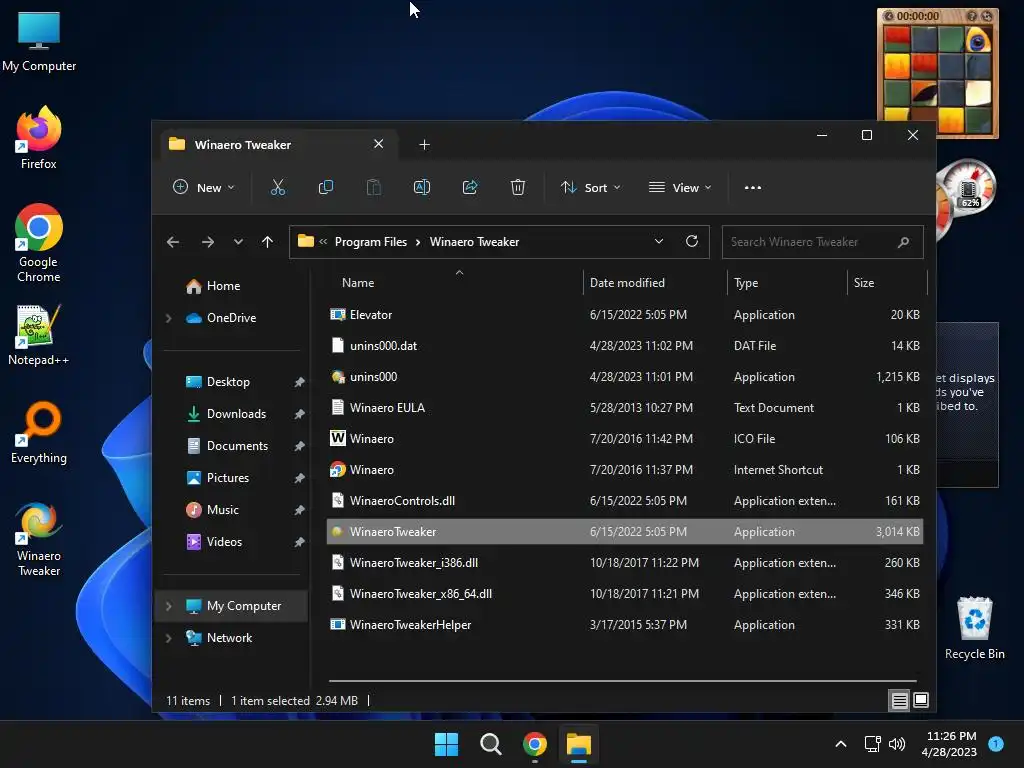Click the Paste clipboard icon
The image size is (1024, 768).
[374, 187]
